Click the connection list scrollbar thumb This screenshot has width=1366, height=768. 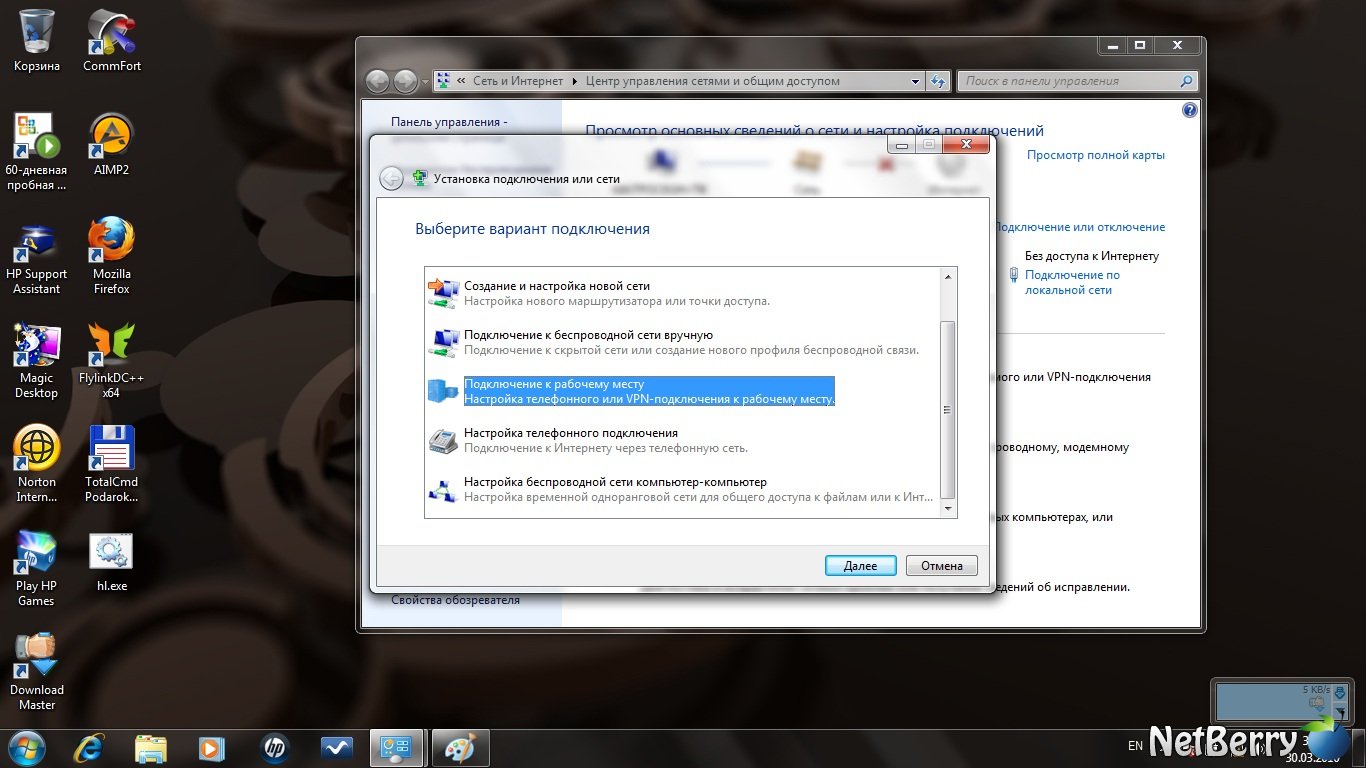point(948,410)
